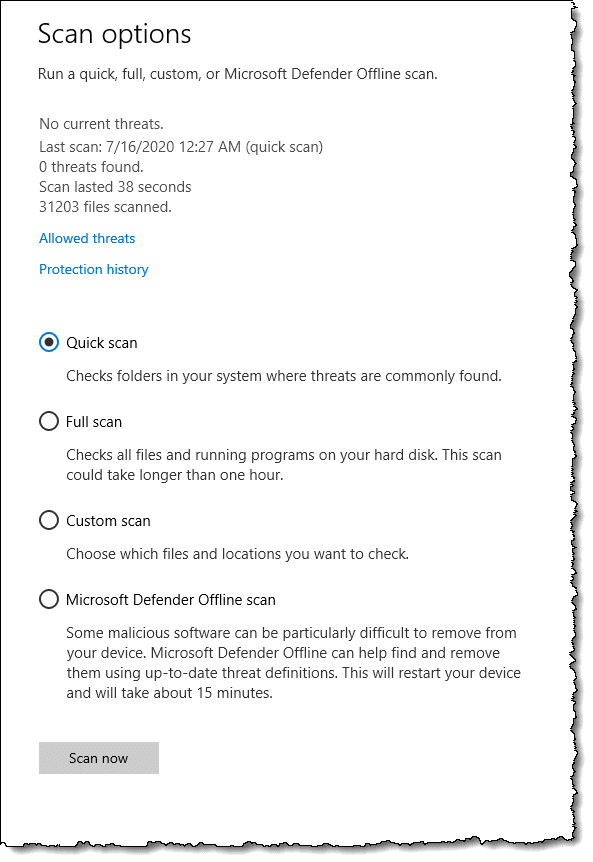This screenshot has height=862, width=593.
Task: Click the 'Scan lasted 38 seconds' text
Action: [115, 187]
